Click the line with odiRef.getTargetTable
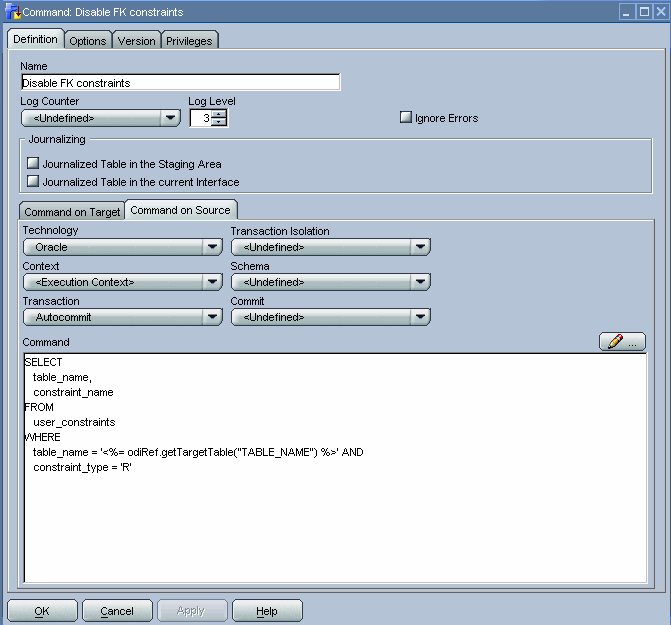 (x=198, y=452)
